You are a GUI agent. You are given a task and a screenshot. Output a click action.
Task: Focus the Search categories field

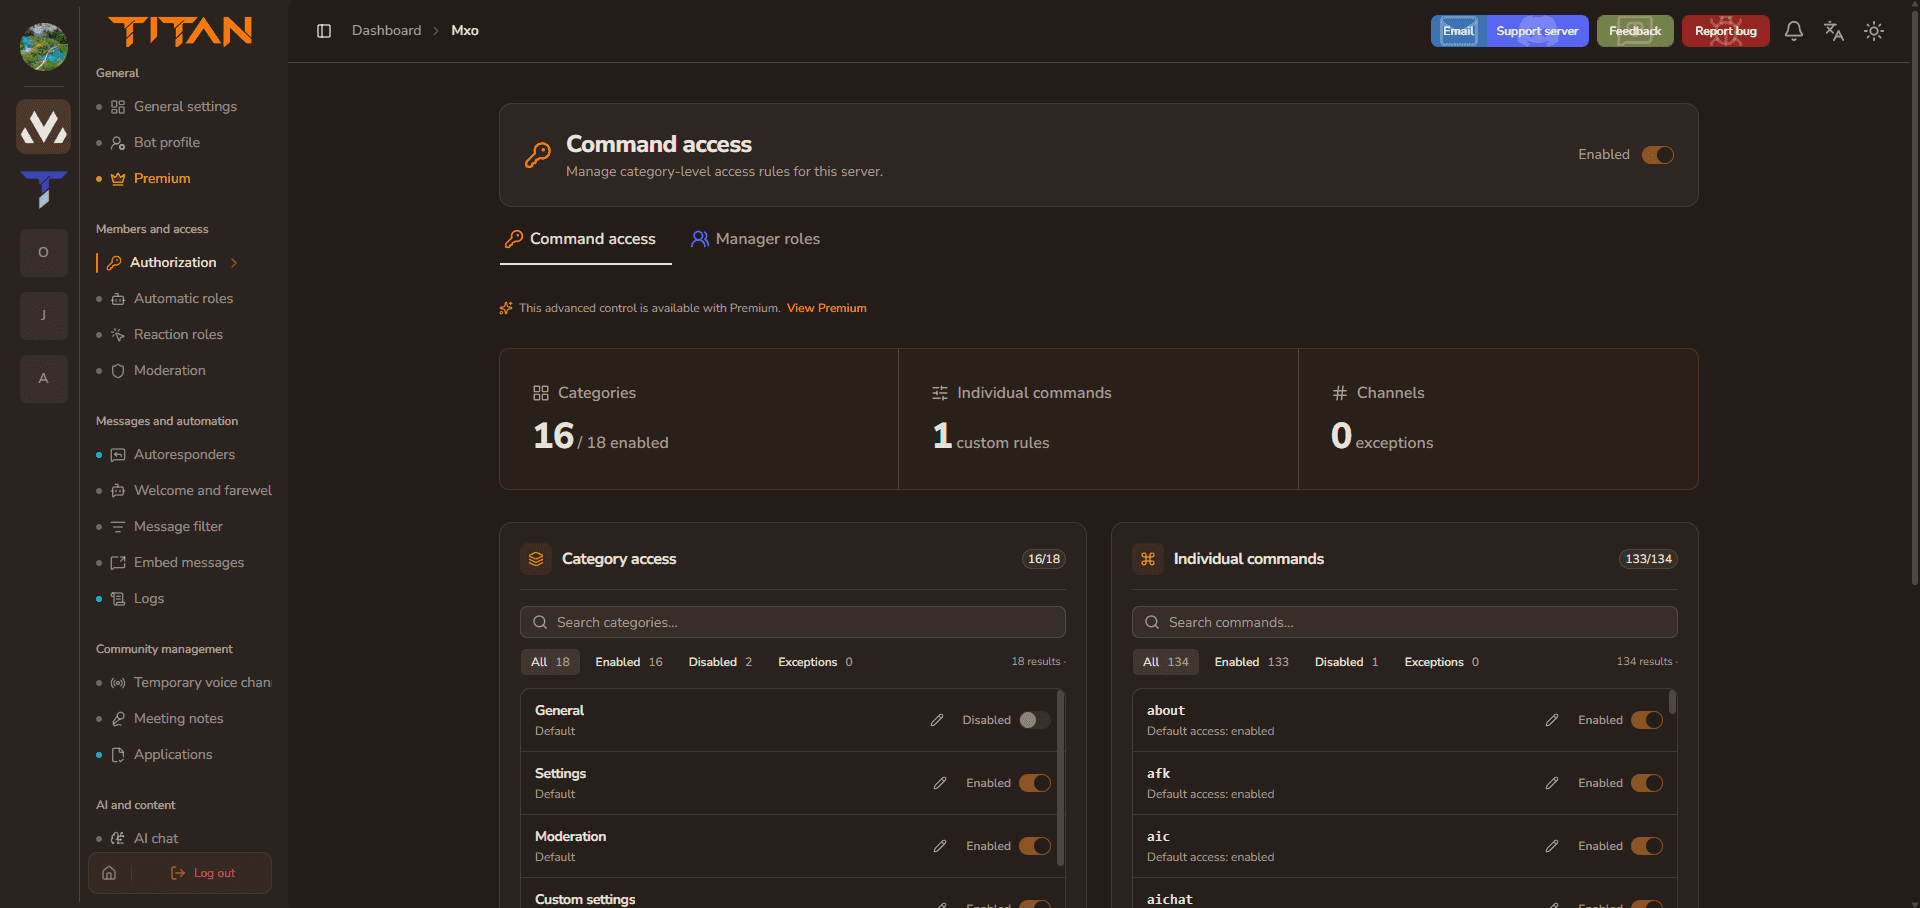(793, 622)
